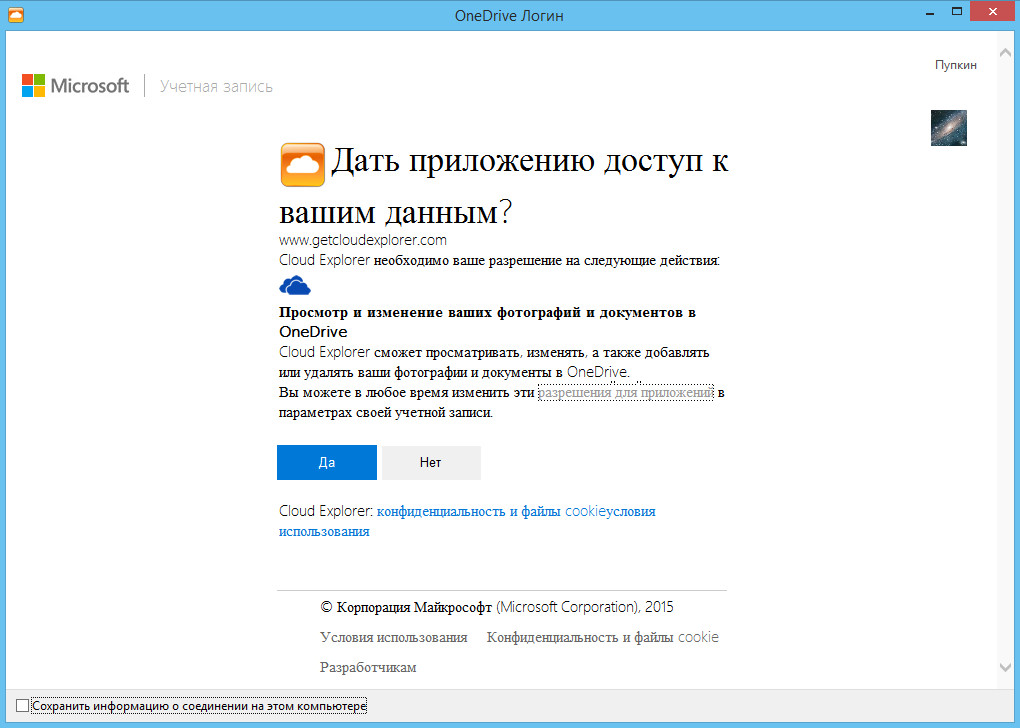Click the Пупкин account name
Image resolution: width=1020 pixels, height=728 pixels.
coord(956,65)
